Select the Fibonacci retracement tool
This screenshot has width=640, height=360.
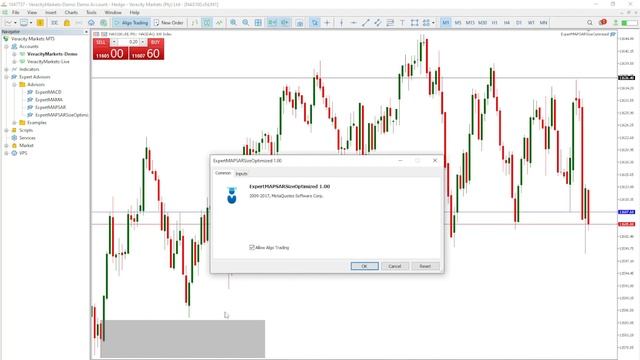(390, 23)
